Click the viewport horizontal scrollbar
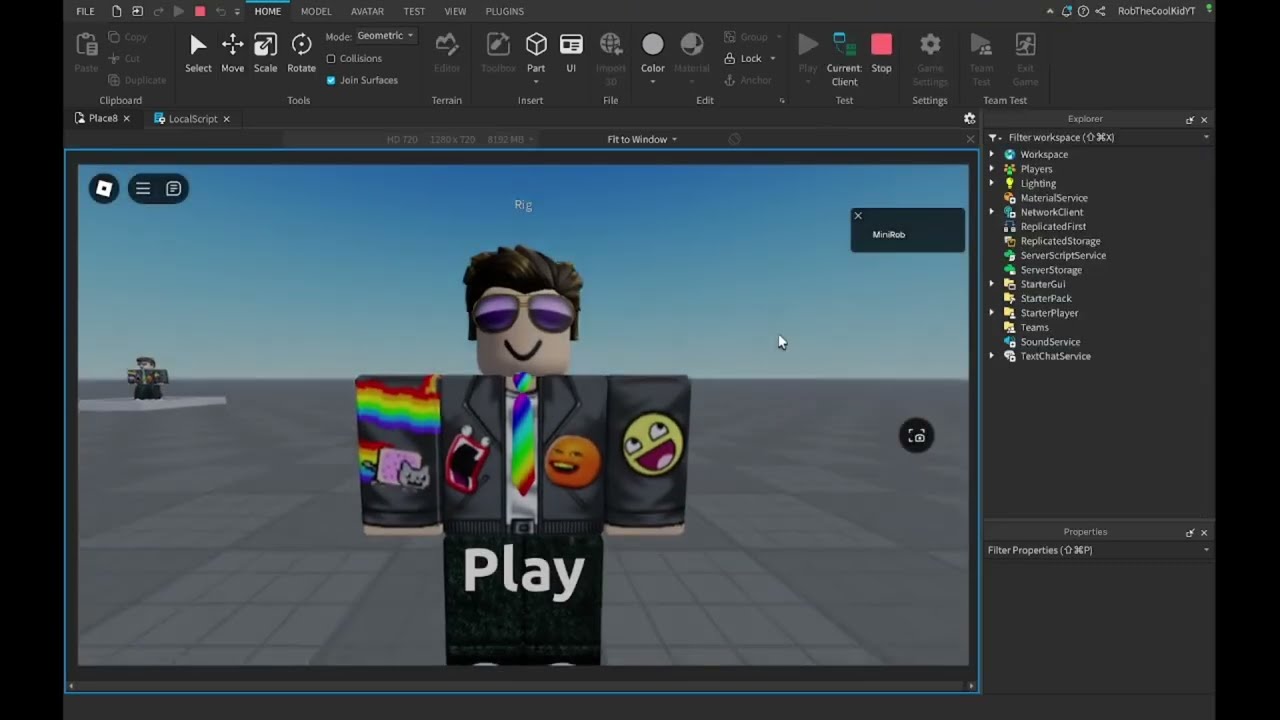1280x720 pixels. [522, 686]
